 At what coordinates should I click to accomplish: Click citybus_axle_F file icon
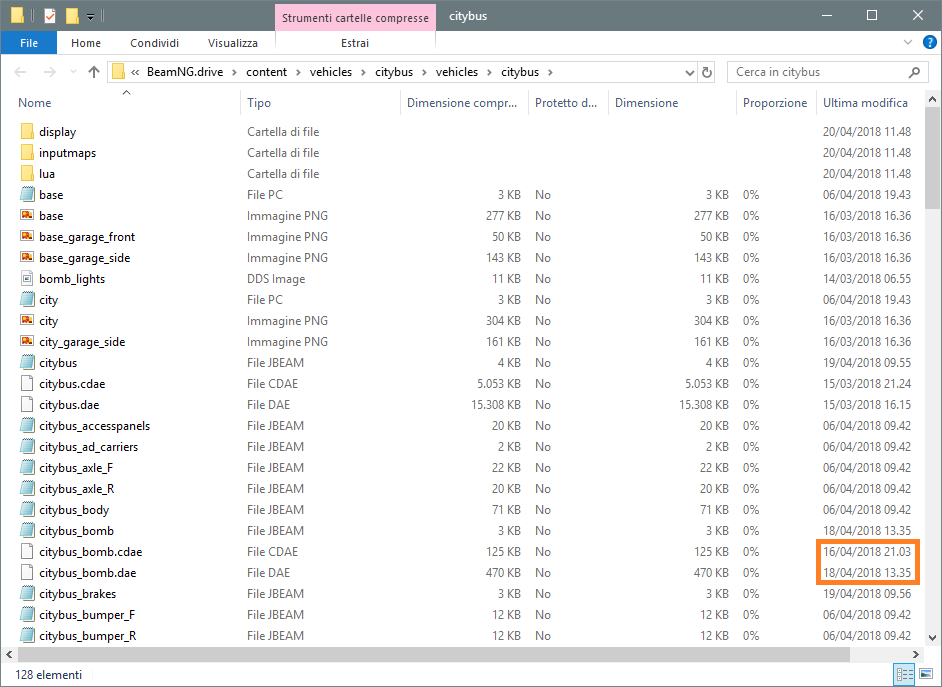[x=27, y=468]
